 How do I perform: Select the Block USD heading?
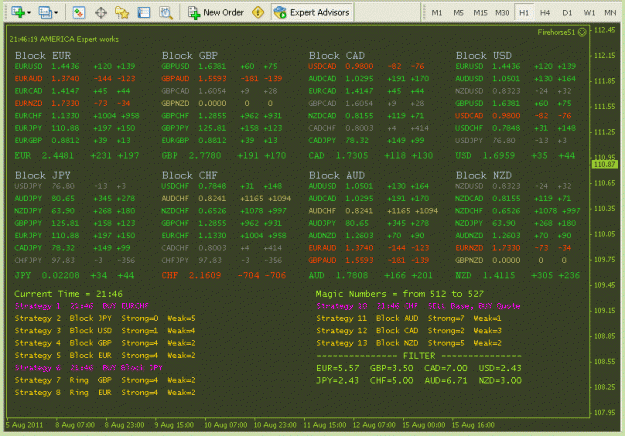pyautogui.click(x=483, y=55)
